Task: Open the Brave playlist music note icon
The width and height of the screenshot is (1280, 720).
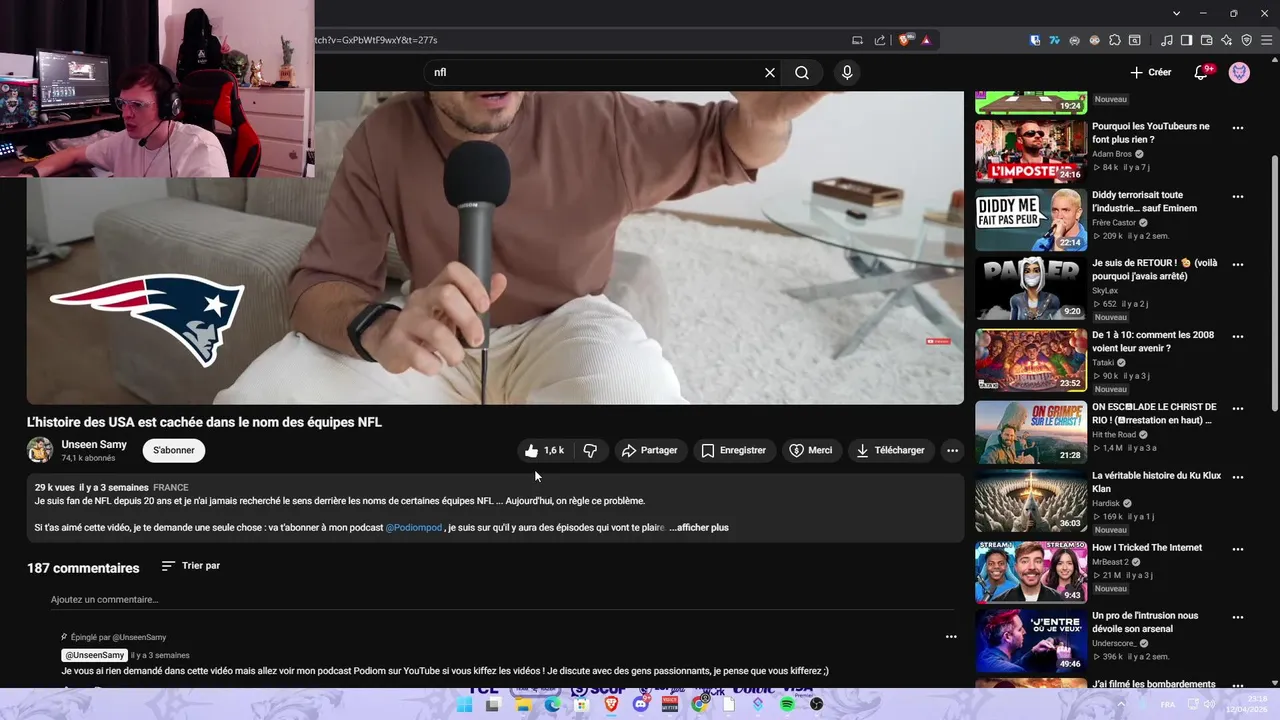Action: [1167, 40]
